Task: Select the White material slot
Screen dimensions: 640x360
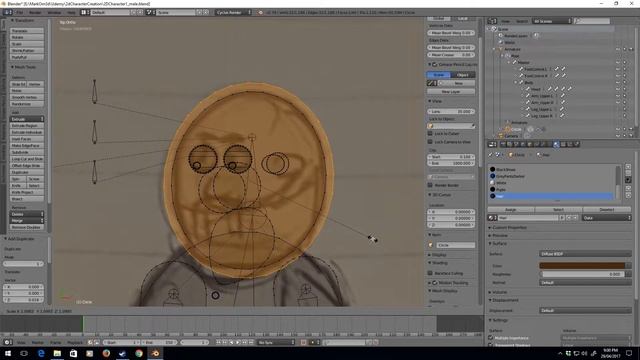Action: click(551, 183)
